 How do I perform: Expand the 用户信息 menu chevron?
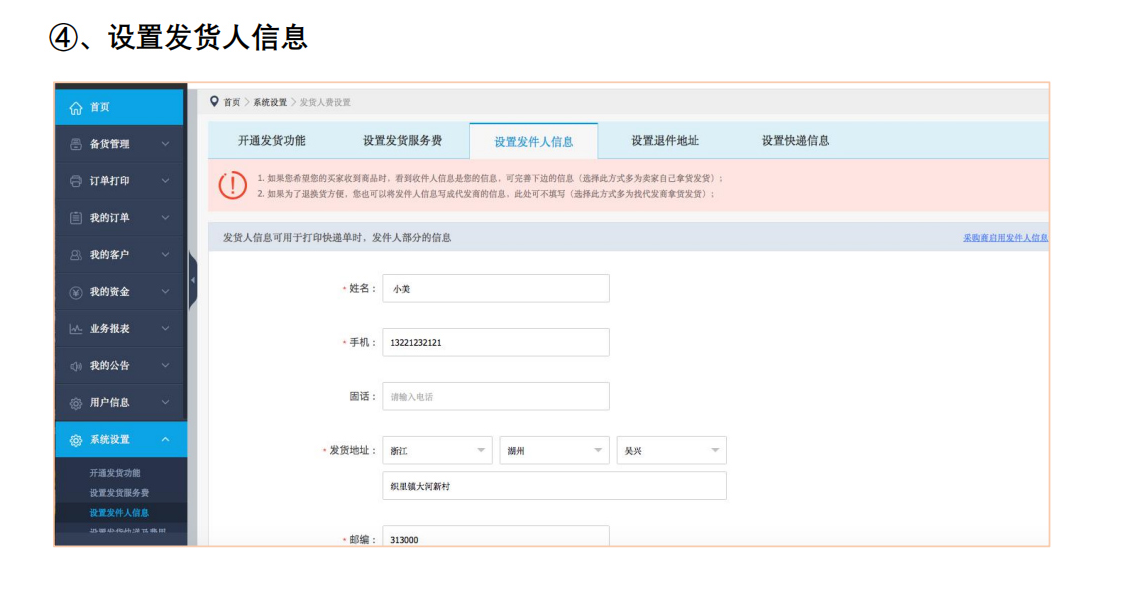click(x=165, y=402)
